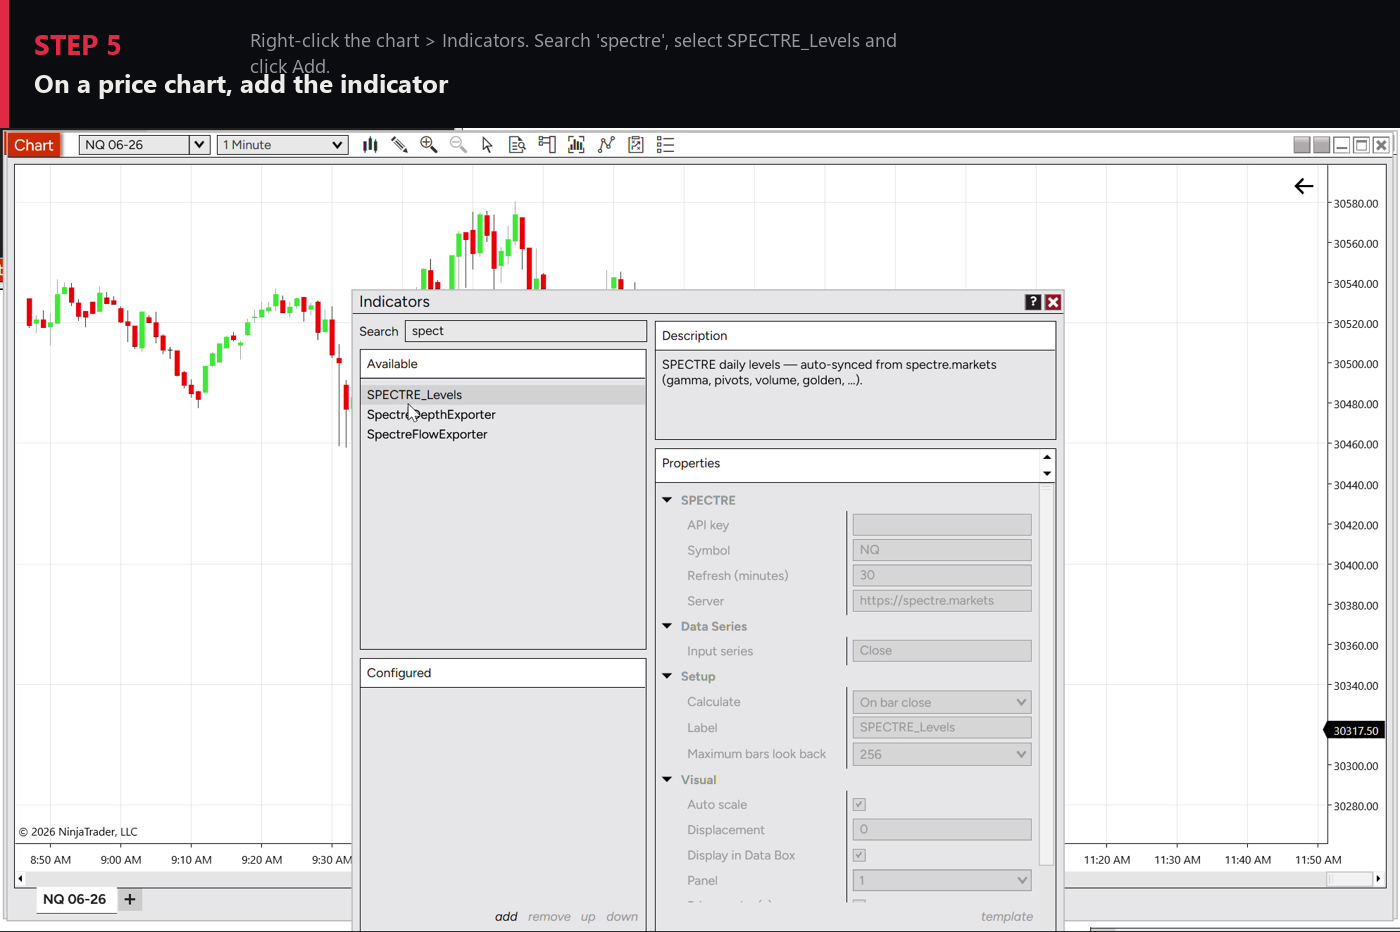Click Properties panel up arrow
This screenshot has height=932, width=1400.
pos(1047,457)
